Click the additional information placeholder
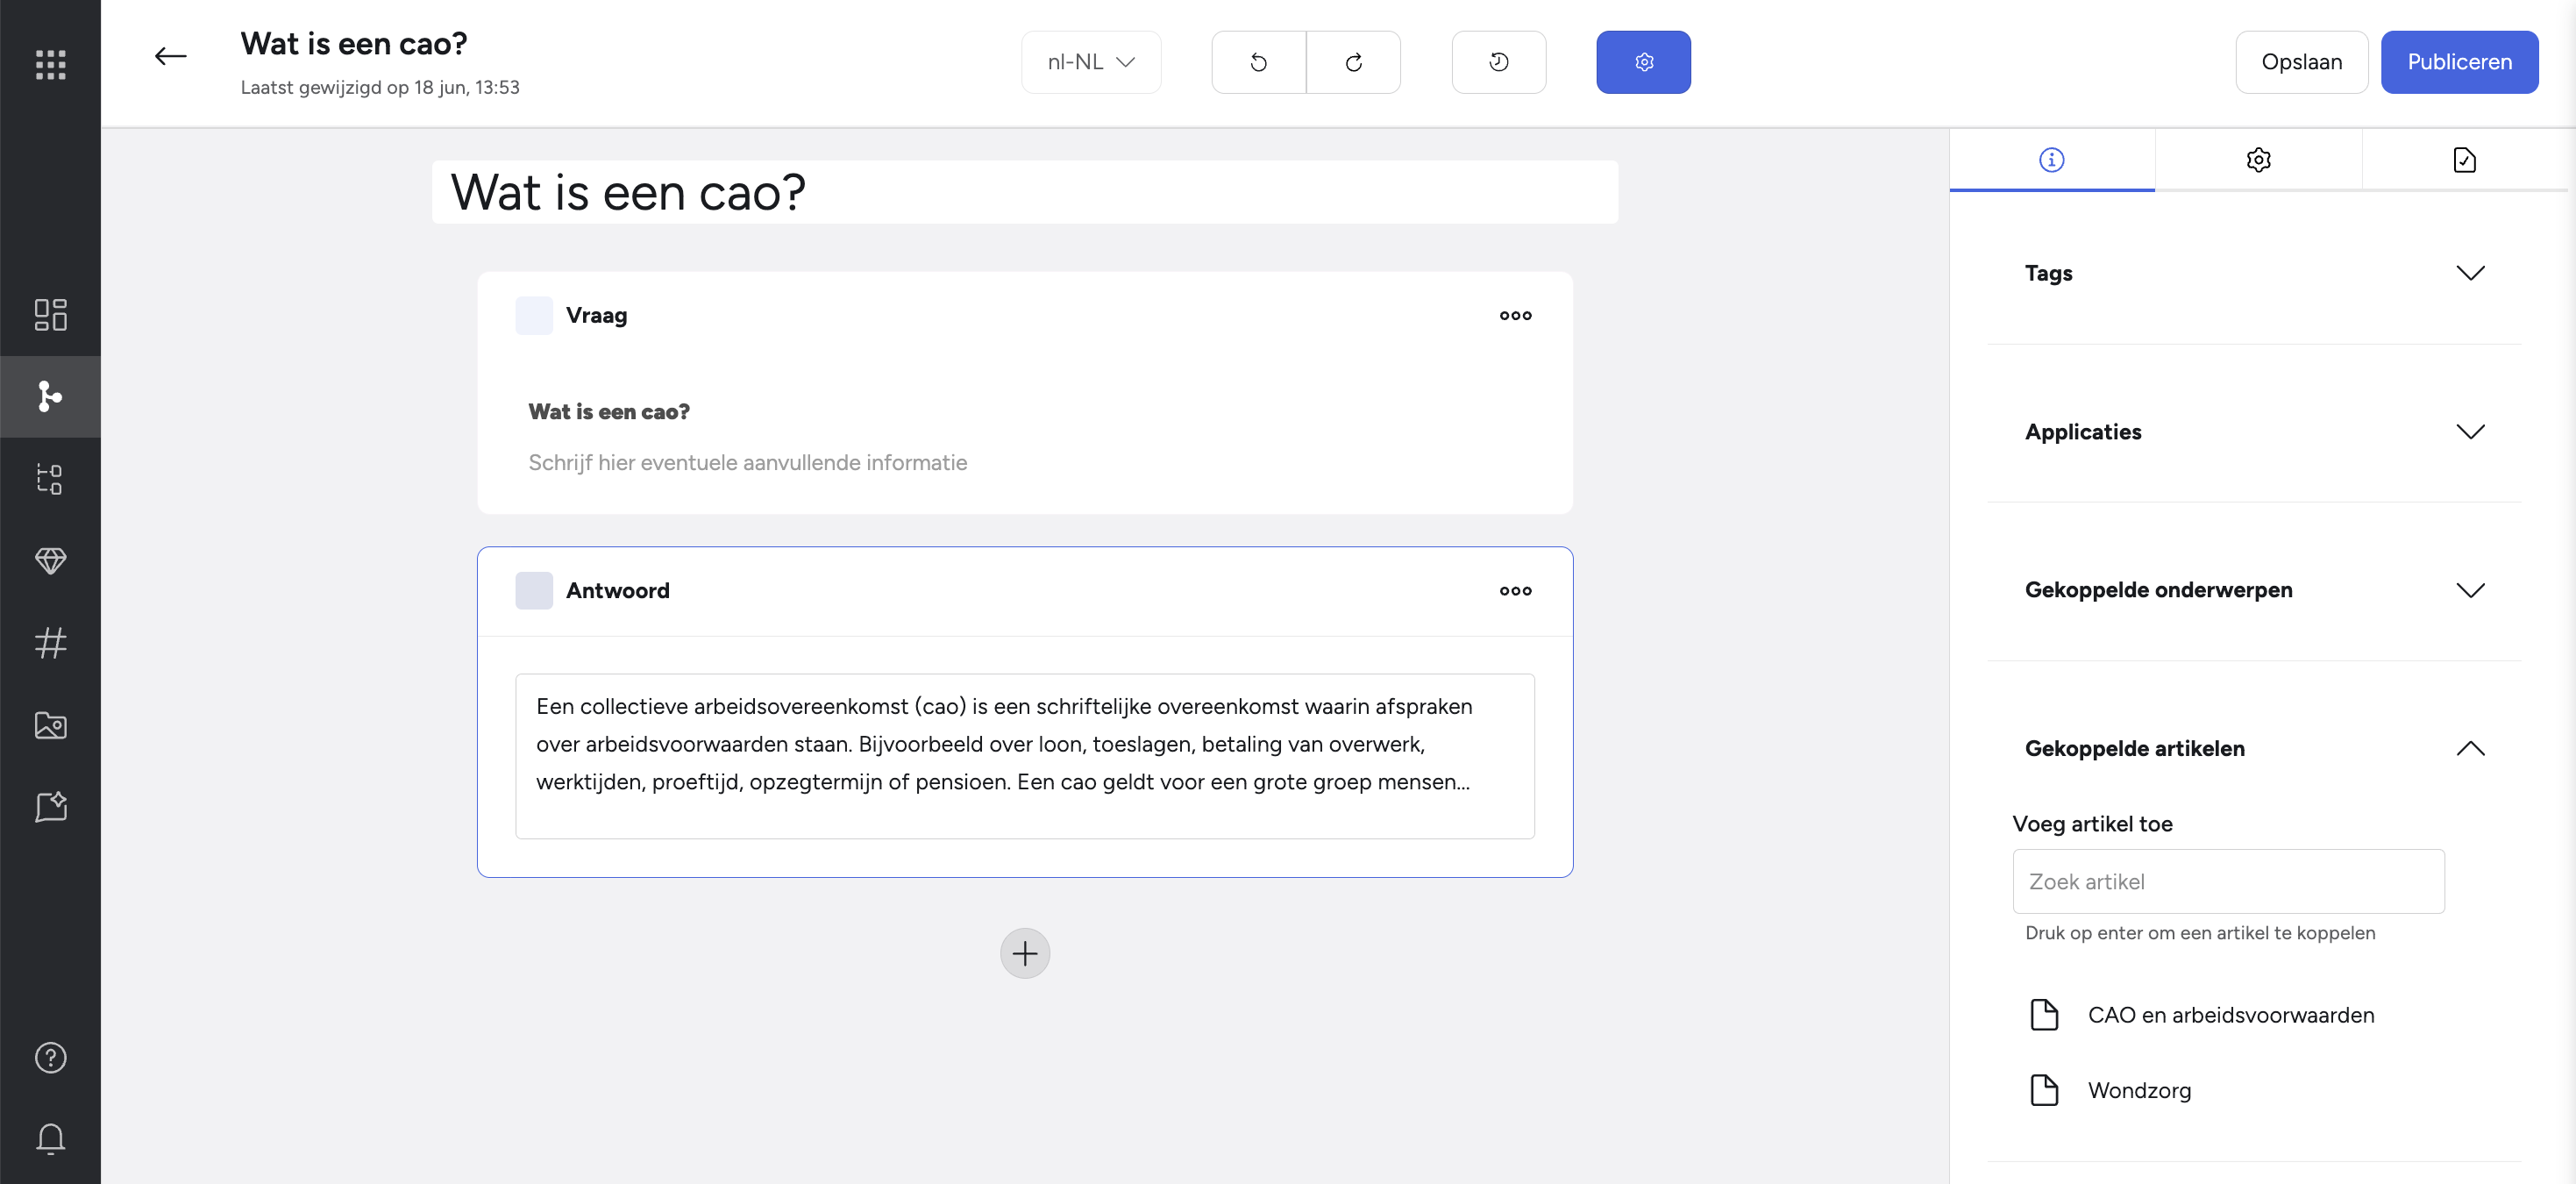The width and height of the screenshot is (2576, 1184). [x=747, y=462]
